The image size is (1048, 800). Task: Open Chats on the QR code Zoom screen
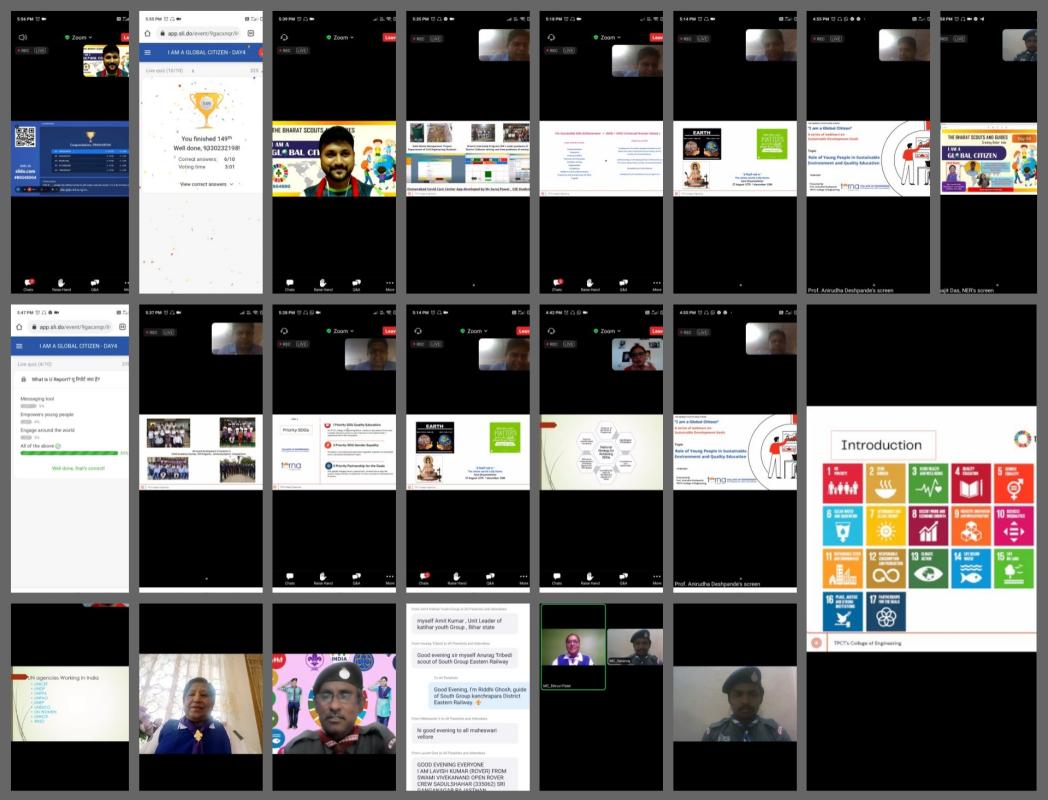(28, 284)
